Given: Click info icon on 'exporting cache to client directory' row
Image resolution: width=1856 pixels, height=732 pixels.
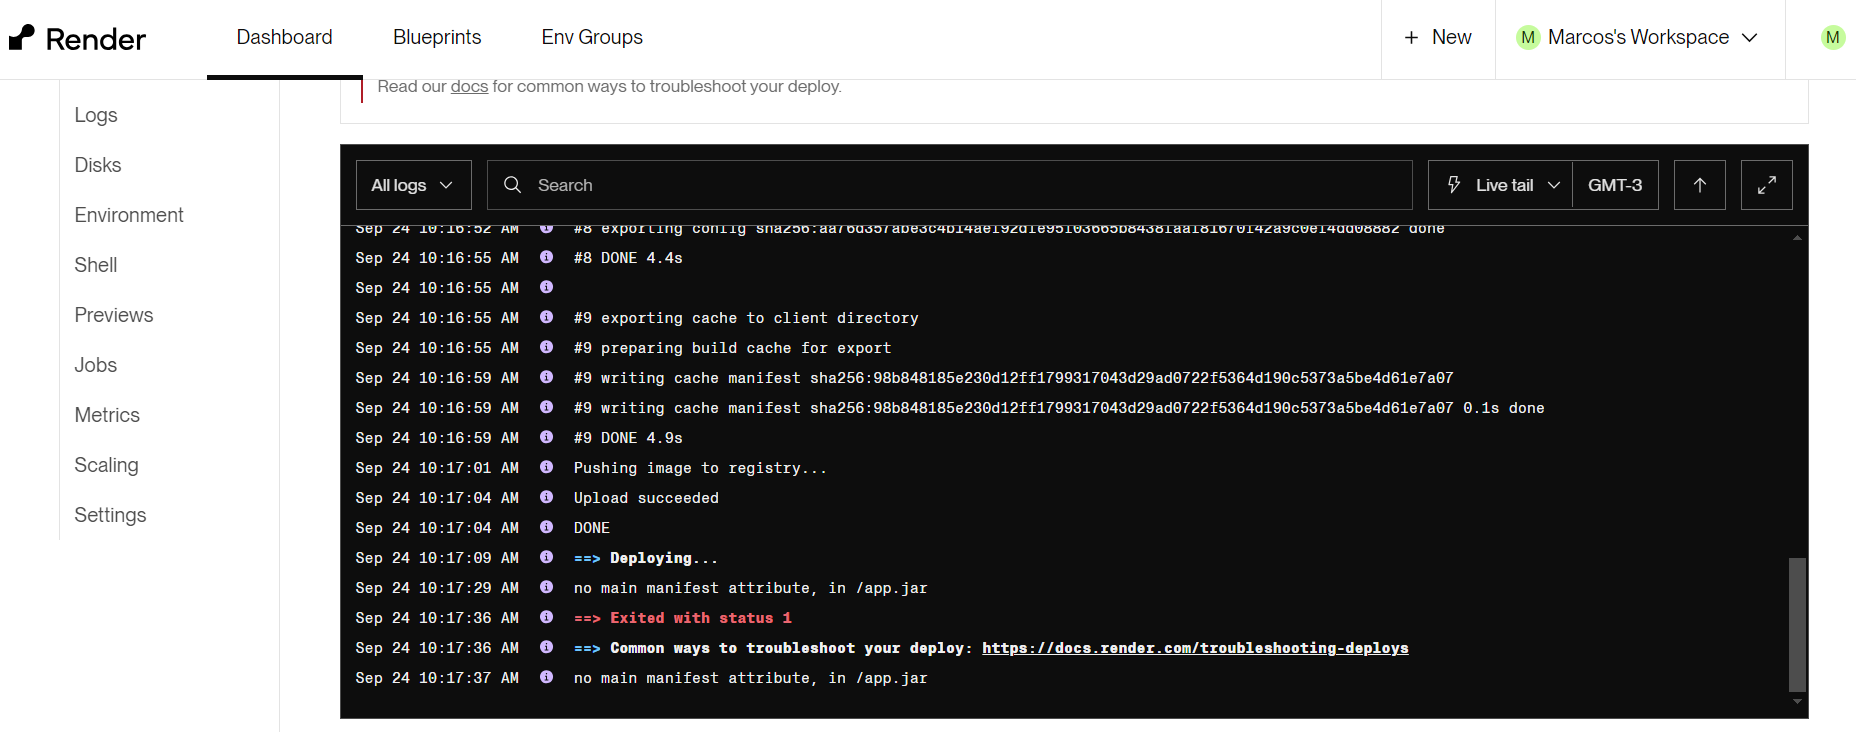Looking at the screenshot, I should [x=546, y=317].
